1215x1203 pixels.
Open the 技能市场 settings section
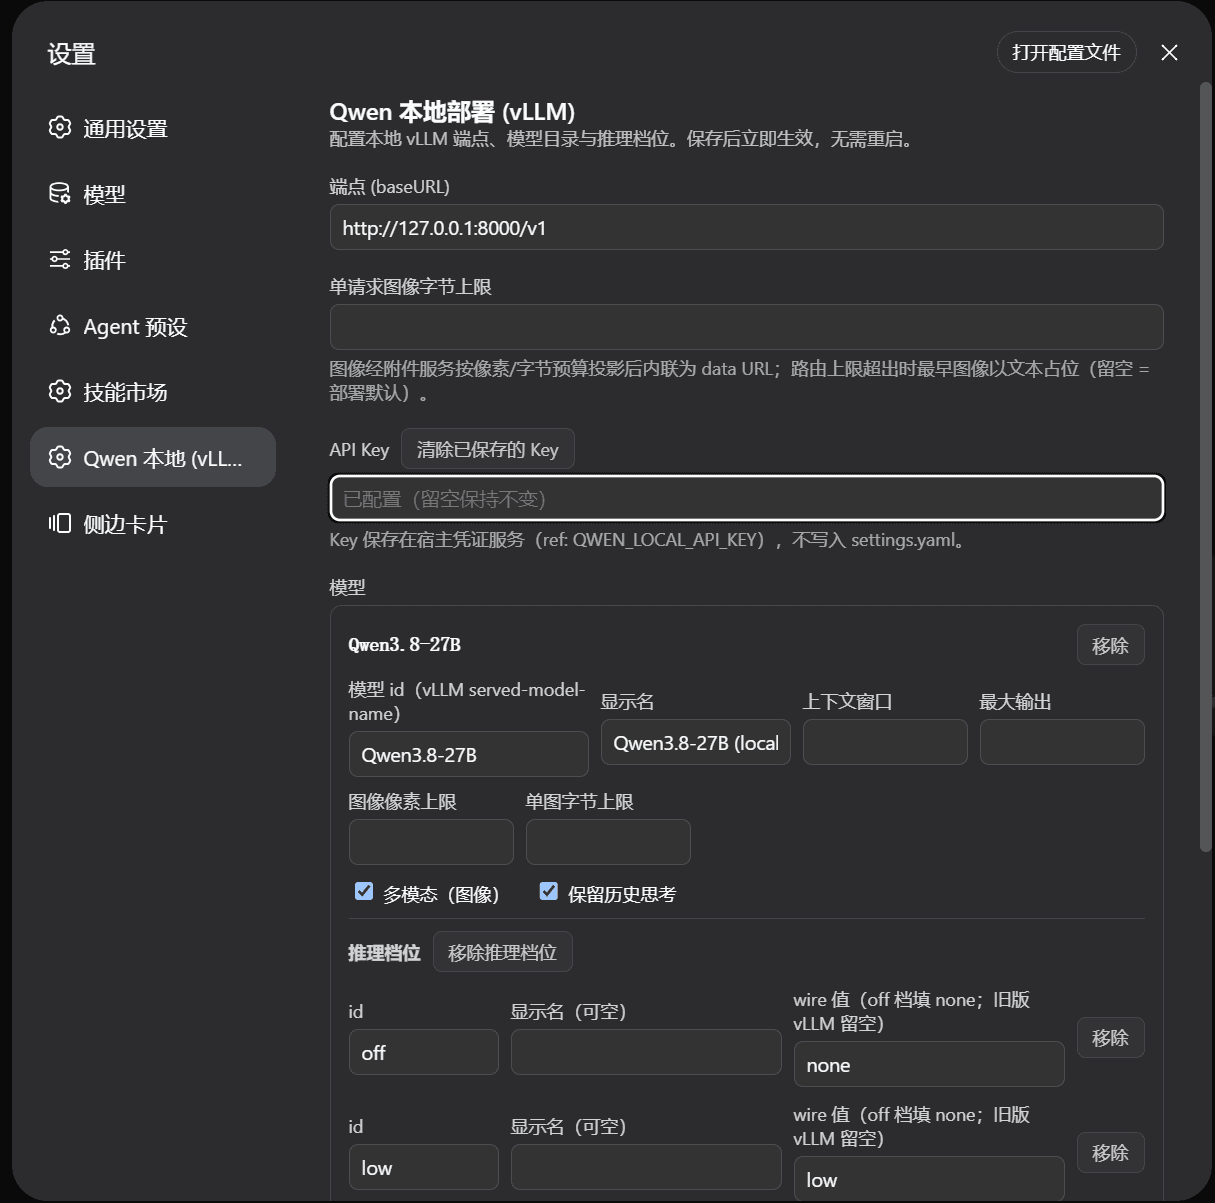153,391
